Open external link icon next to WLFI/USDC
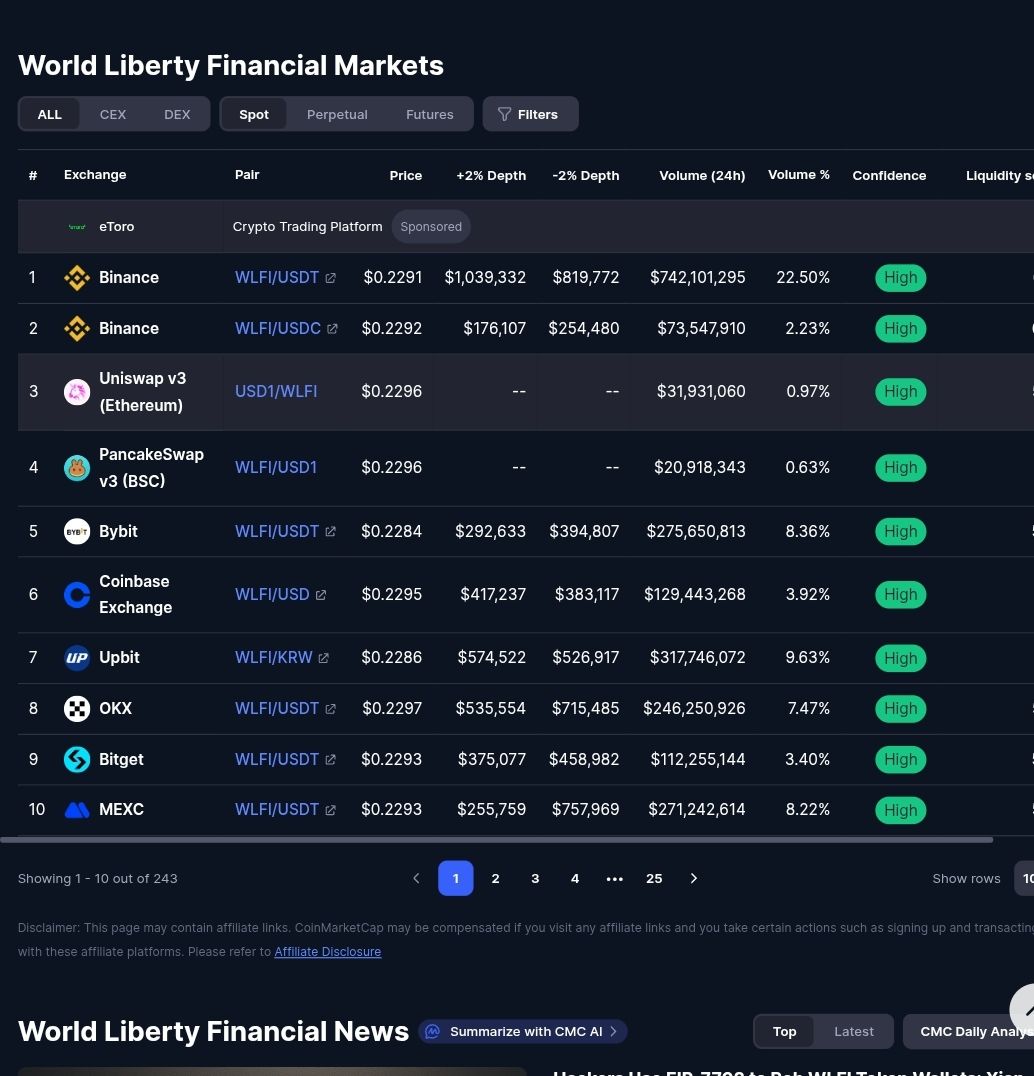 pyautogui.click(x=332, y=329)
